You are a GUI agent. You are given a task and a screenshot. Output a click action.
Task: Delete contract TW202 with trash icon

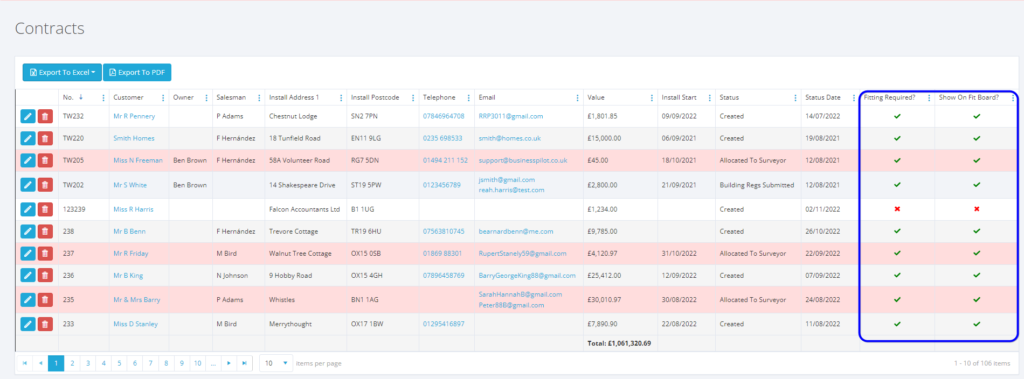45,185
